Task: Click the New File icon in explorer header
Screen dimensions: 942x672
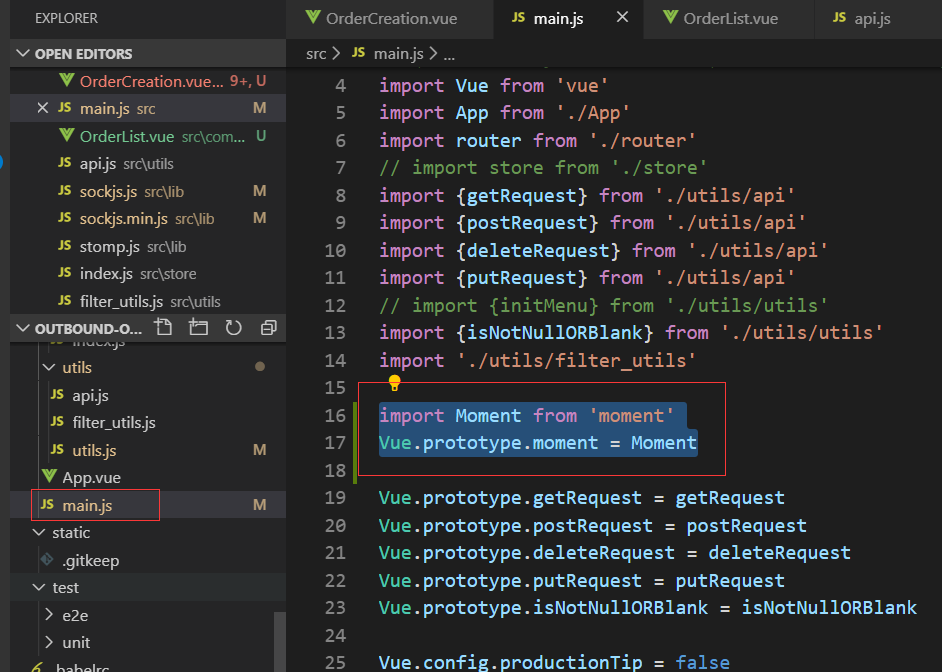Action: point(163,327)
